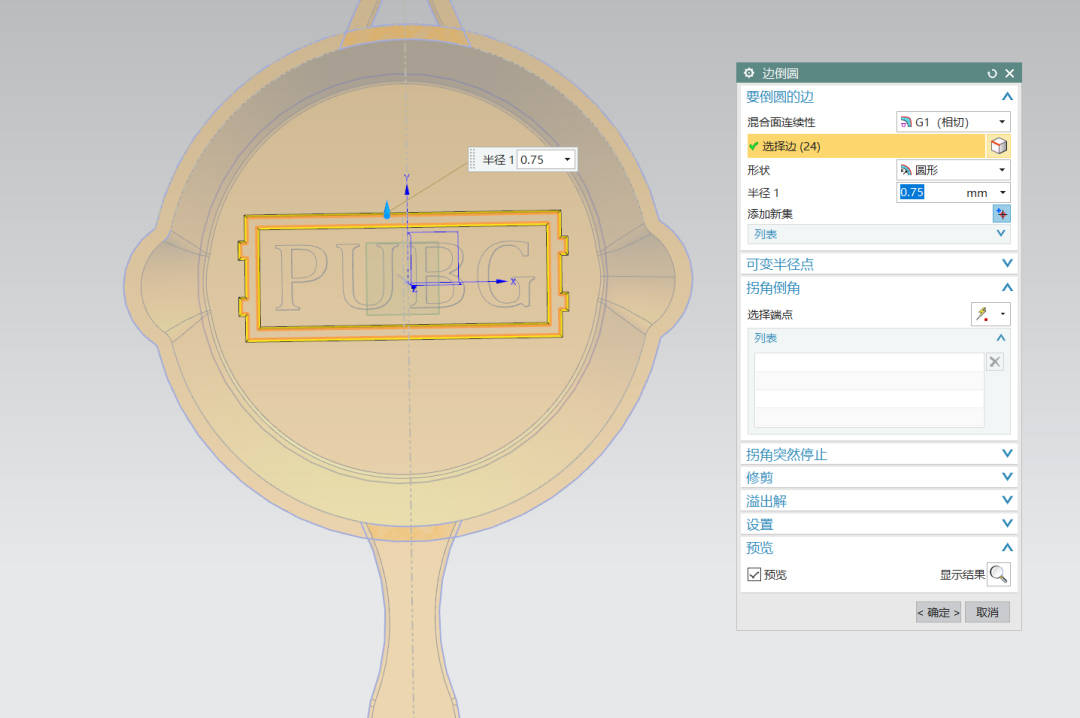
Task: Open the on-canvas radius 0.75 dropdown arrow
Action: pyautogui.click(x=567, y=160)
